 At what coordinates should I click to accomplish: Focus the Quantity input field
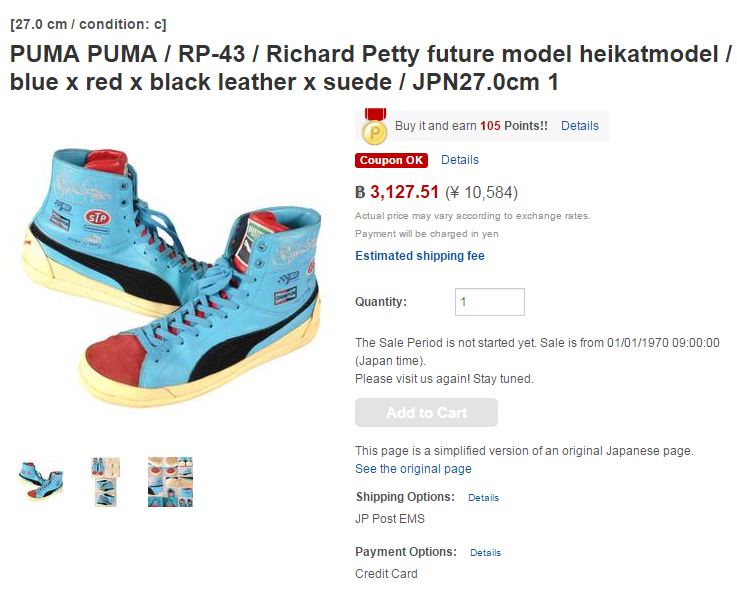(489, 302)
